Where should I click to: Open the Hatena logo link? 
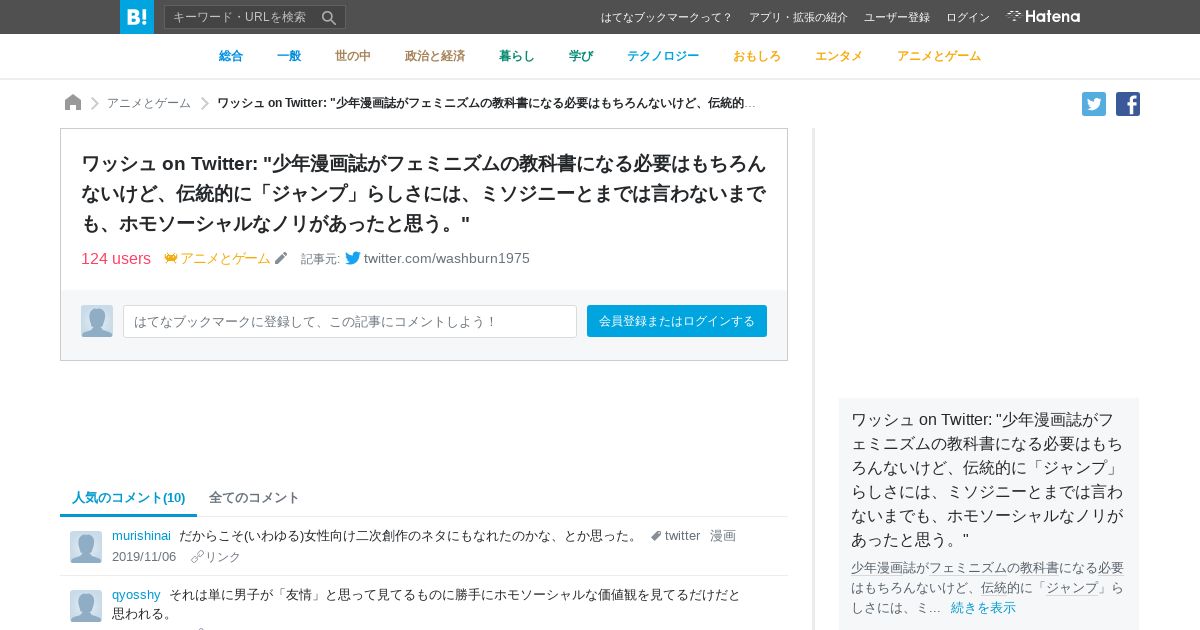[x=1043, y=17]
